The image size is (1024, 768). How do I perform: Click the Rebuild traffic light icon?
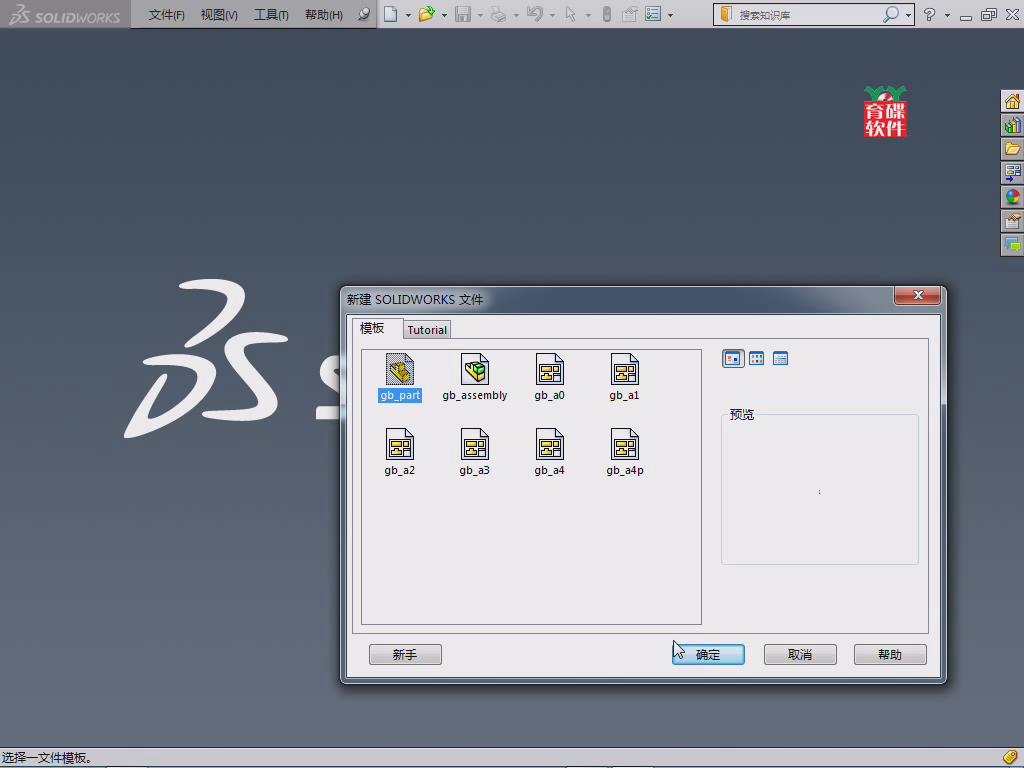click(x=607, y=14)
